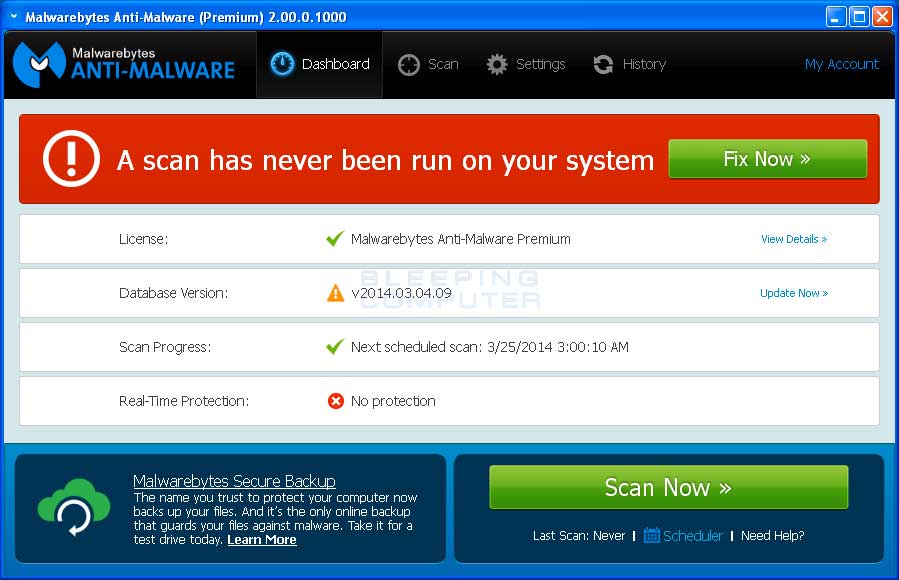This screenshot has width=899, height=580.
Task: Click the Settings gear icon
Action: [x=497, y=64]
